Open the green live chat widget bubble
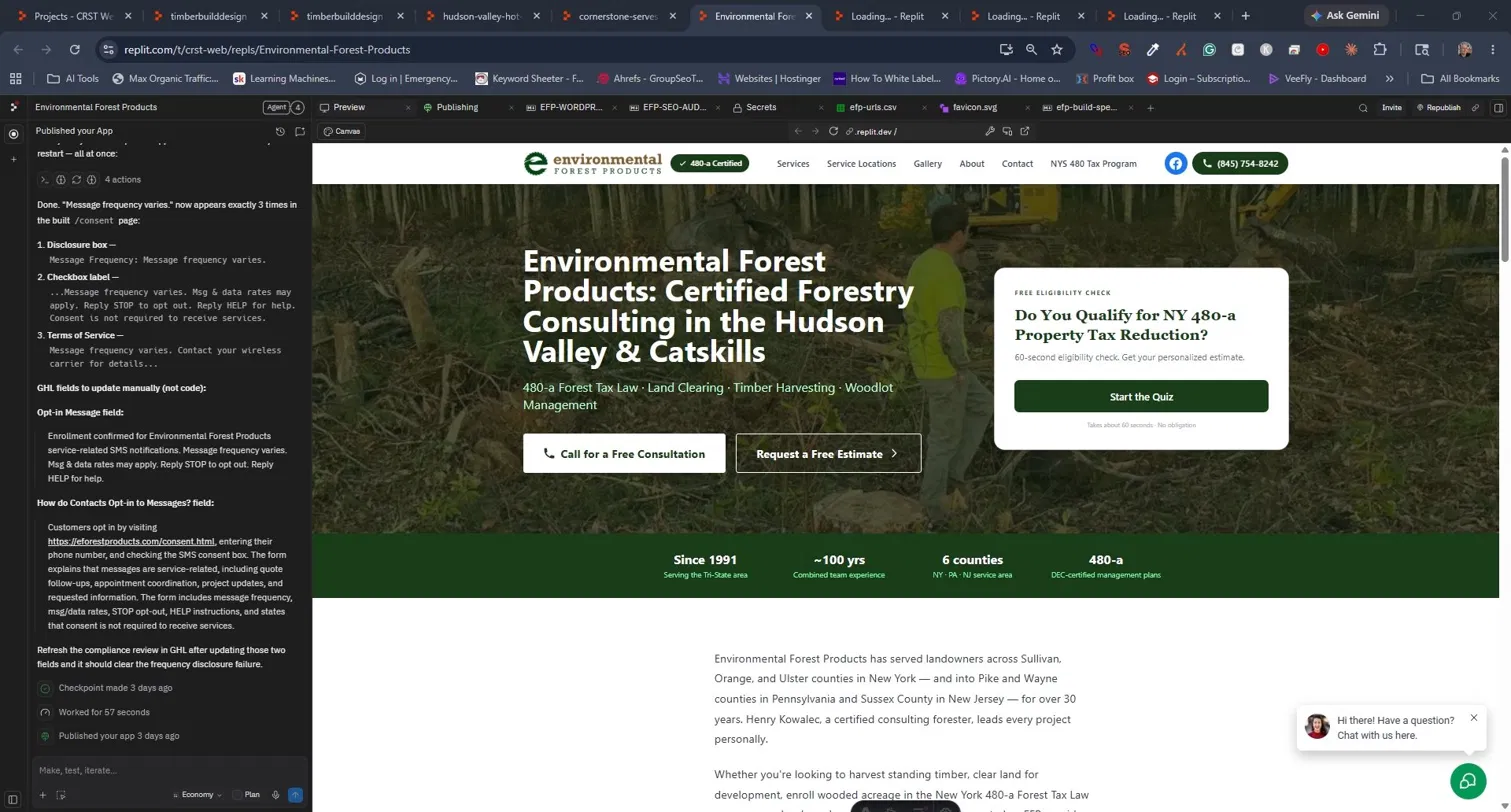 pos(1468,780)
